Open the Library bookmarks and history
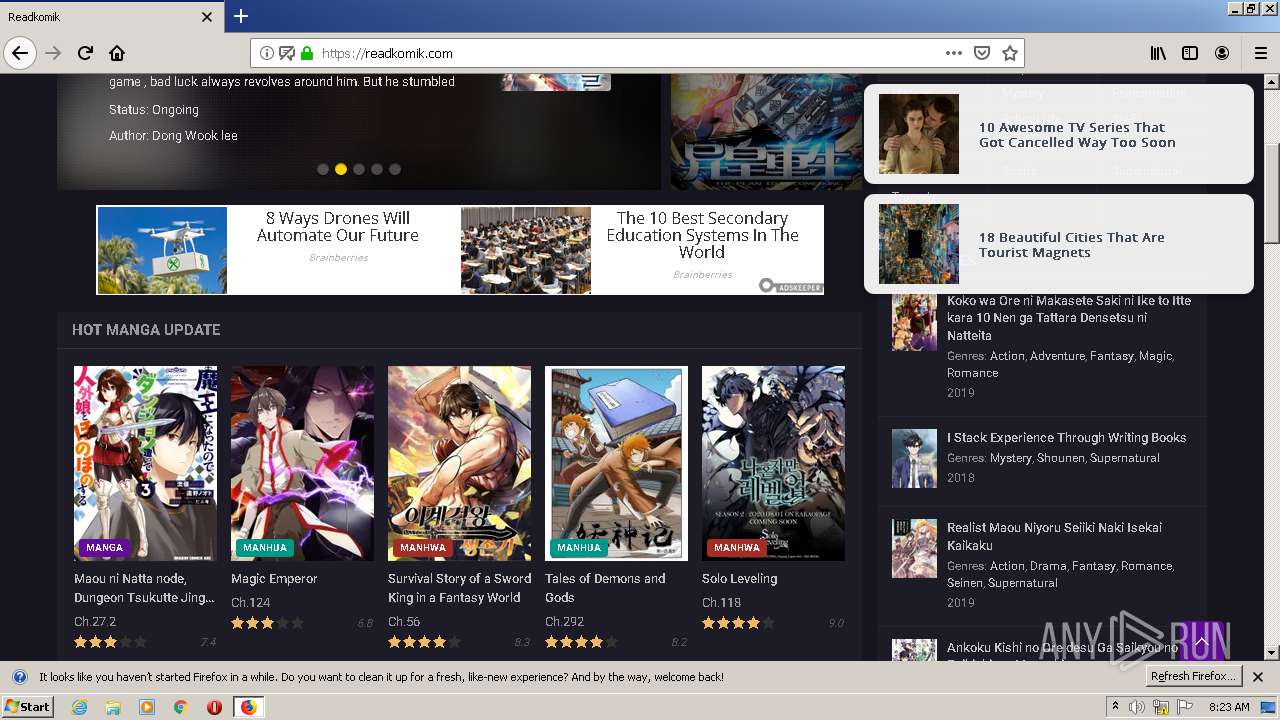 coord(1158,53)
